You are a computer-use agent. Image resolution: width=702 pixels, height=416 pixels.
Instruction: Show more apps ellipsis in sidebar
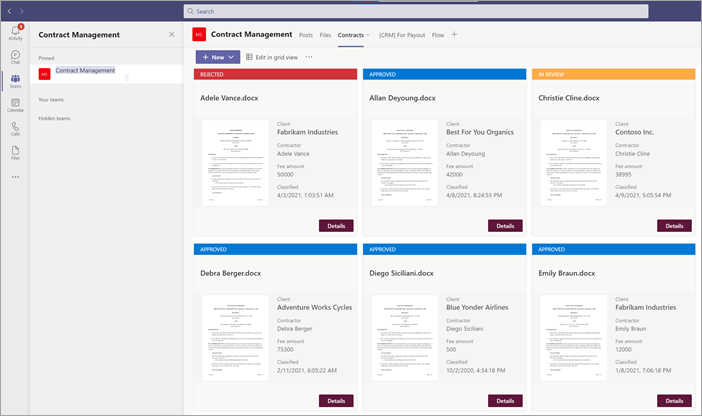15,177
